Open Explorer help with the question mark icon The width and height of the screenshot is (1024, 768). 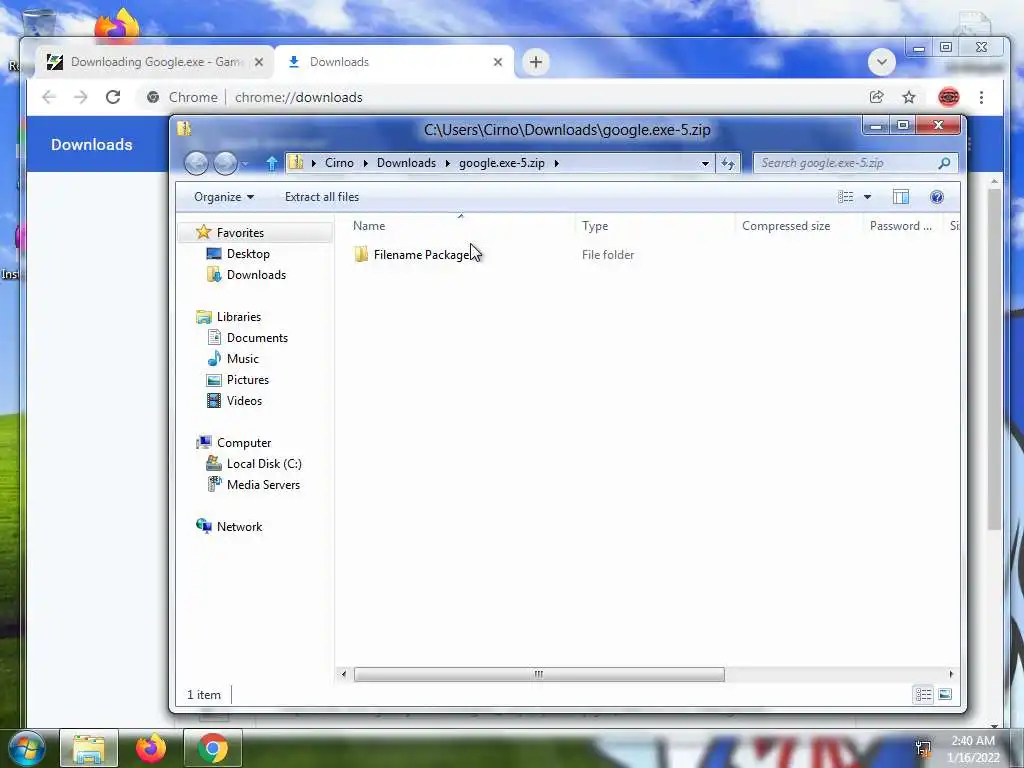pos(936,197)
